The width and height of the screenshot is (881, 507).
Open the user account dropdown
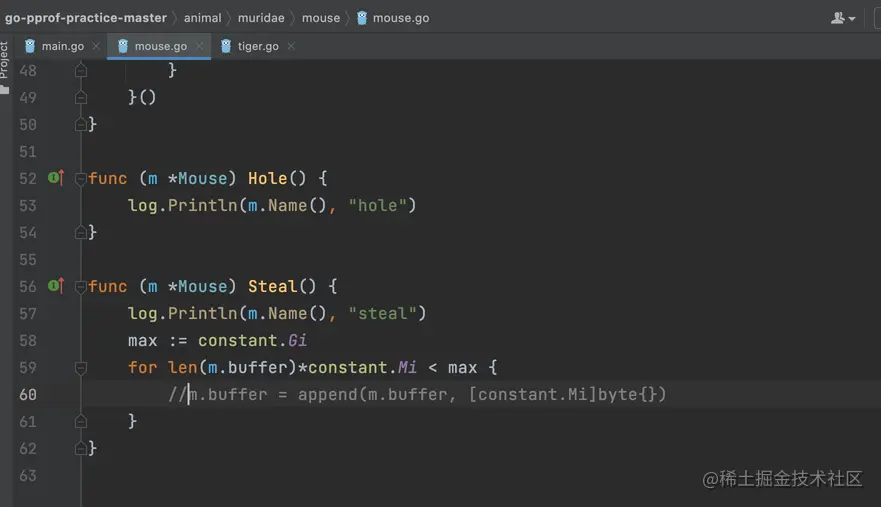point(843,18)
